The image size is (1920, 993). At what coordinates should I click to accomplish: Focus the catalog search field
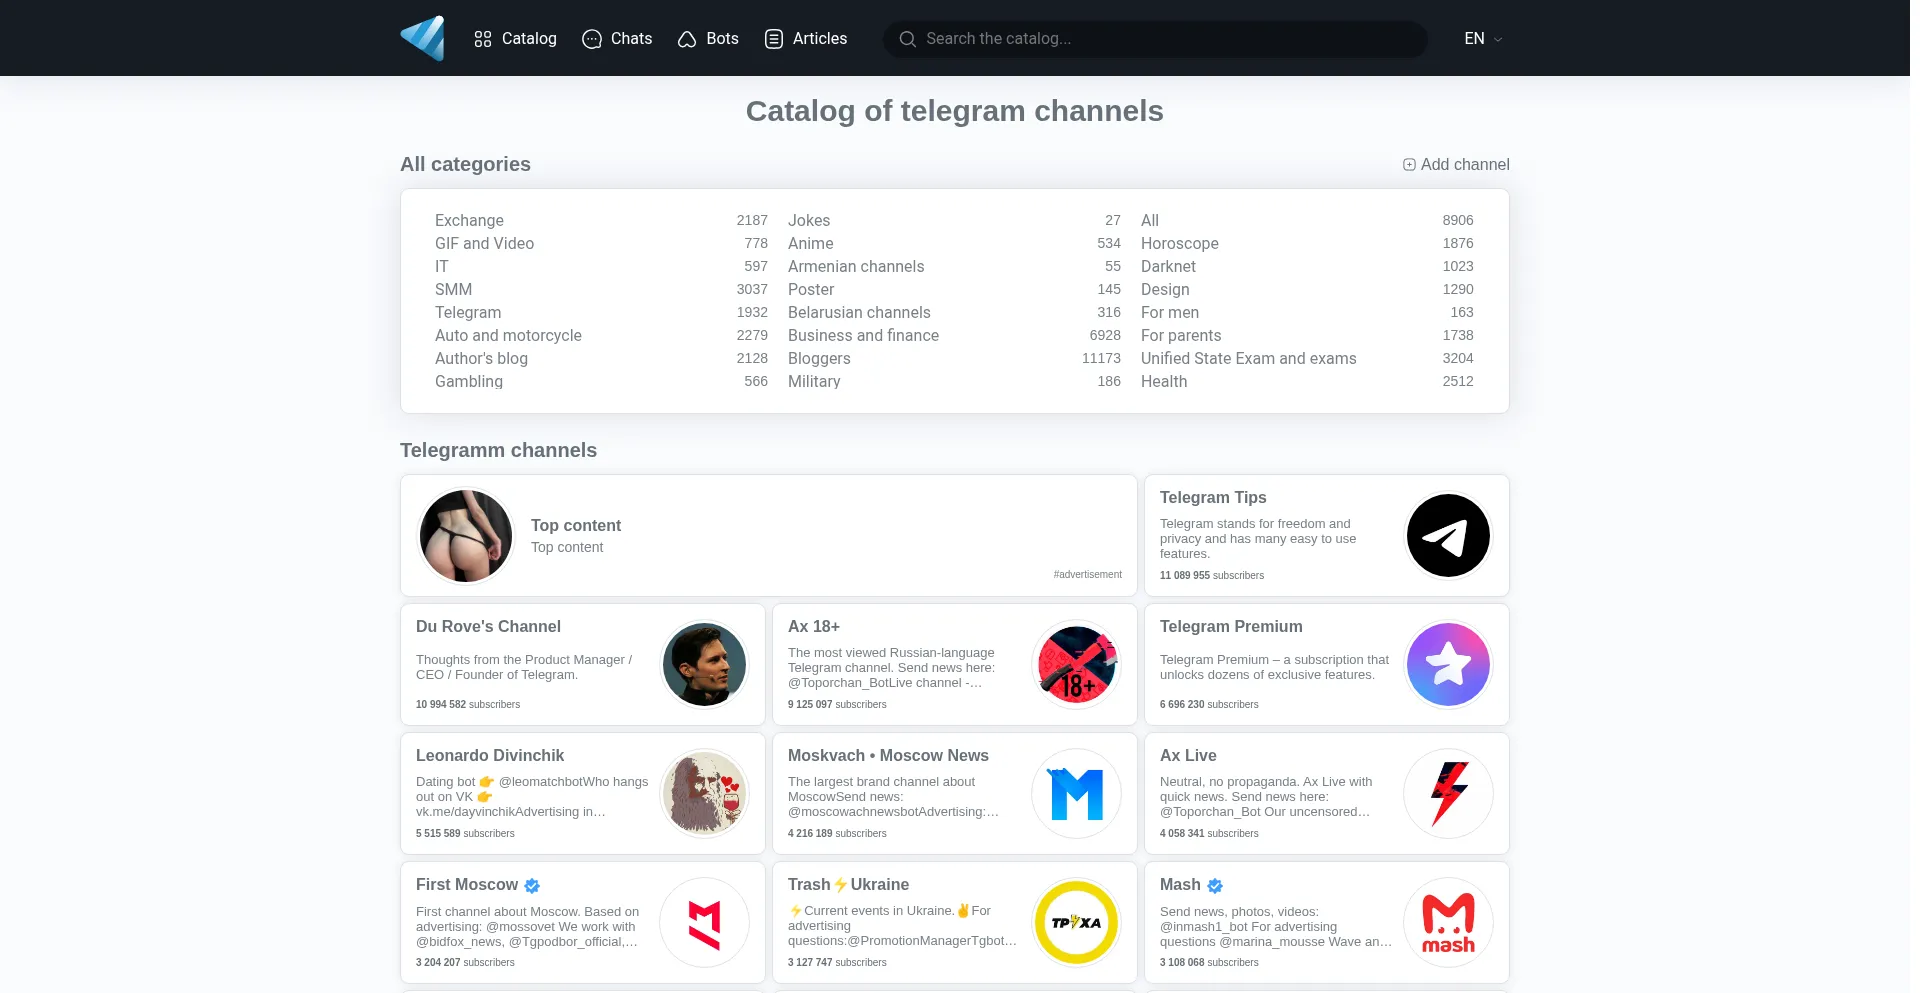click(x=1155, y=39)
